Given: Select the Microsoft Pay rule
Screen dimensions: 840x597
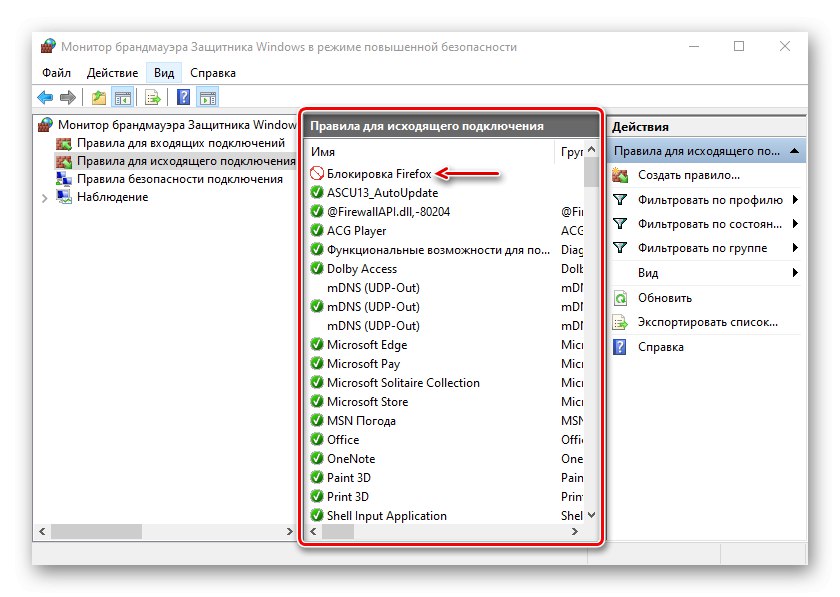Looking at the screenshot, I should pos(363,363).
